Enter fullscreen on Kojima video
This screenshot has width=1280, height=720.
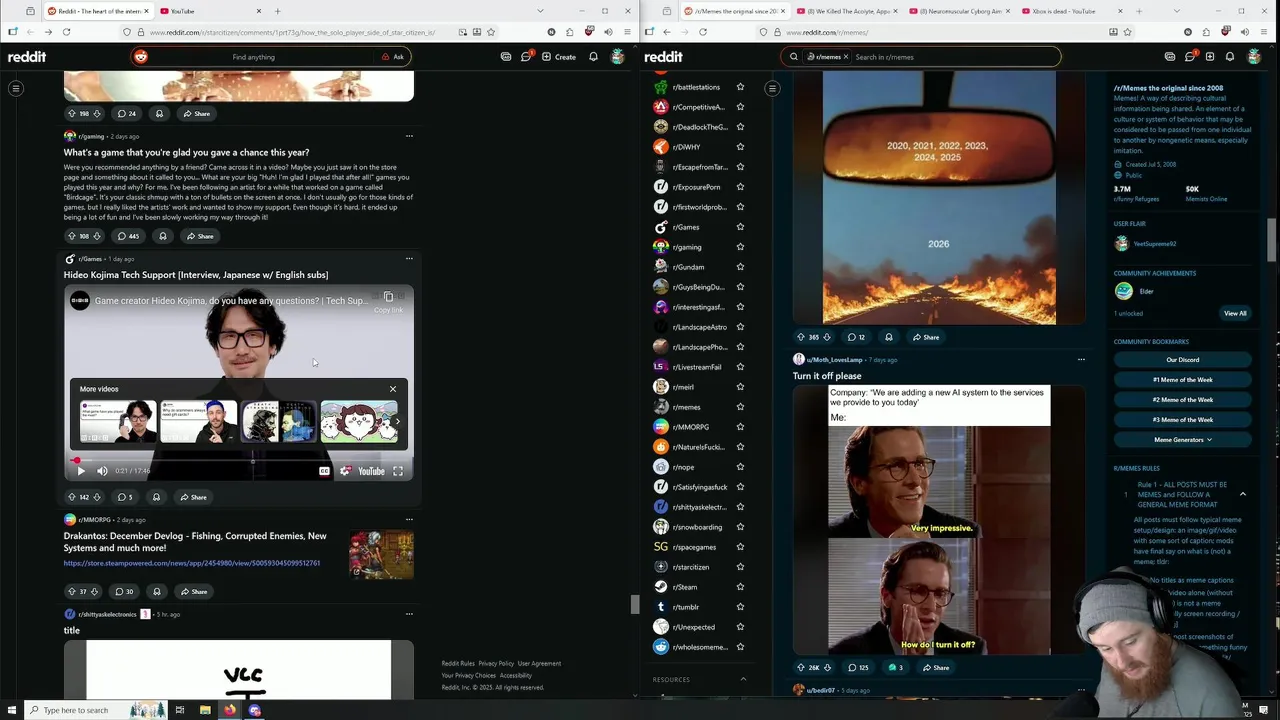398,471
